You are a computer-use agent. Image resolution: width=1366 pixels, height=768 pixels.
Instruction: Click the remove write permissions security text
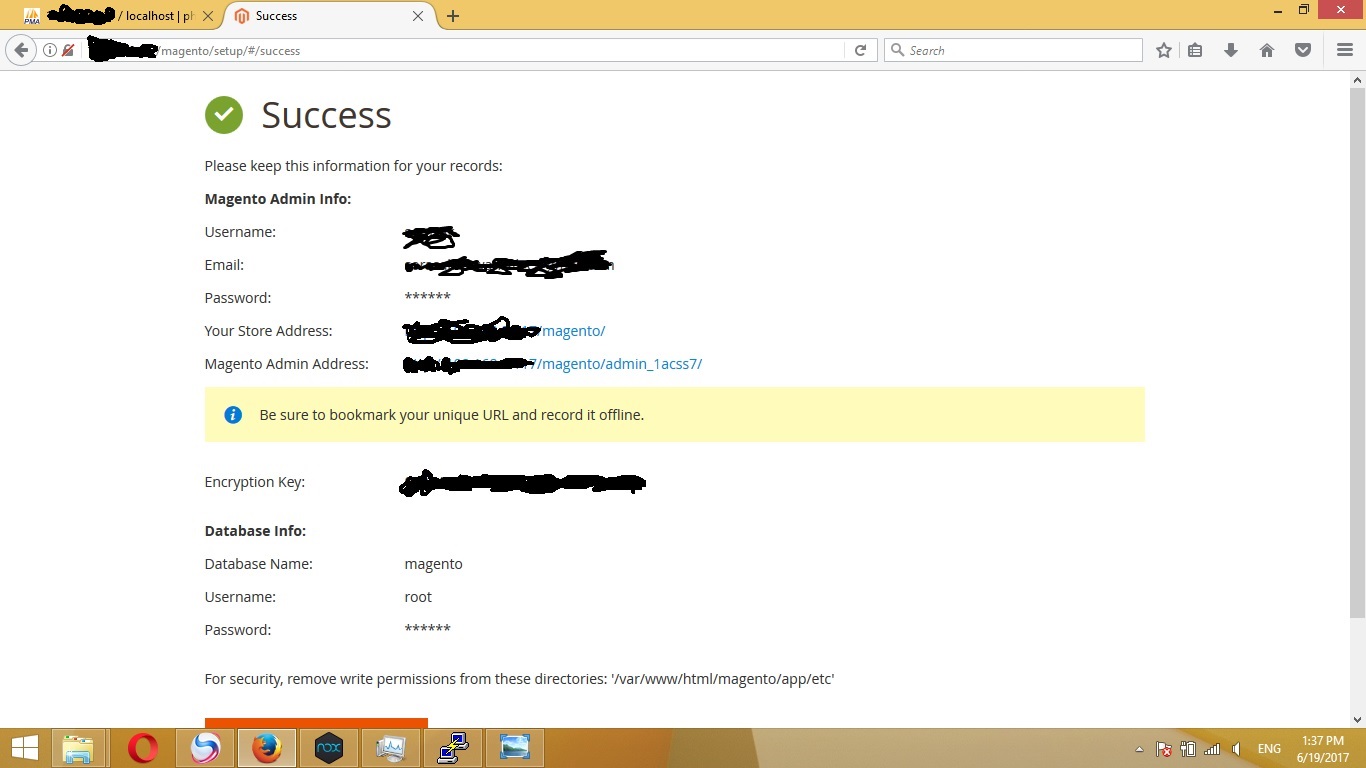point(519,679)
